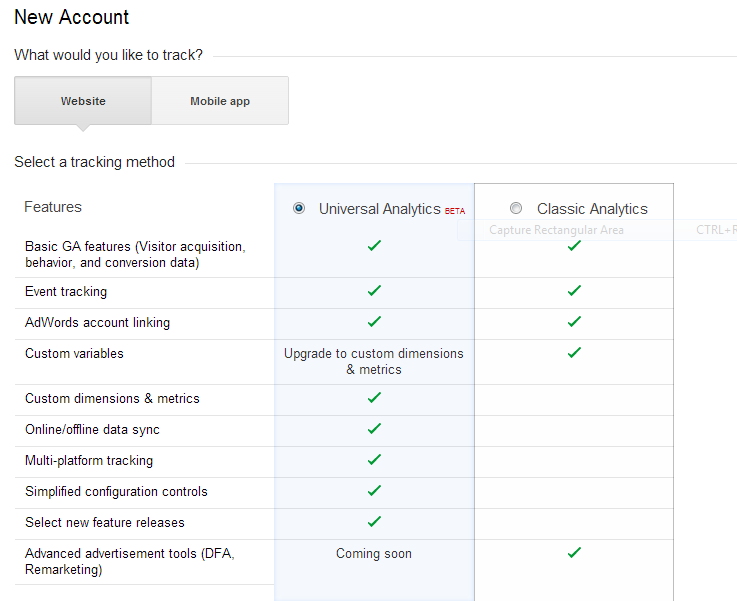Click the 'Event tracking' feature row label
Image resolution: width=737 pixels, height=601 pixels.
point(66,292)
